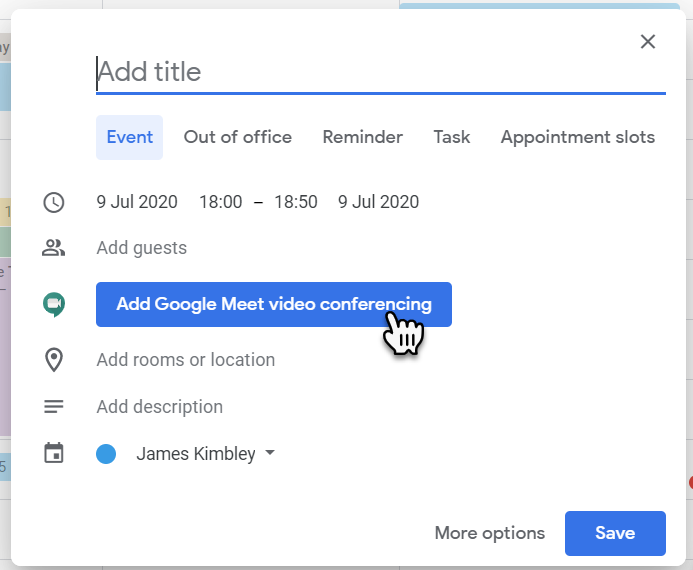Screen dimensions: 693x570
Task: Open More options
Action: point(490,533)
